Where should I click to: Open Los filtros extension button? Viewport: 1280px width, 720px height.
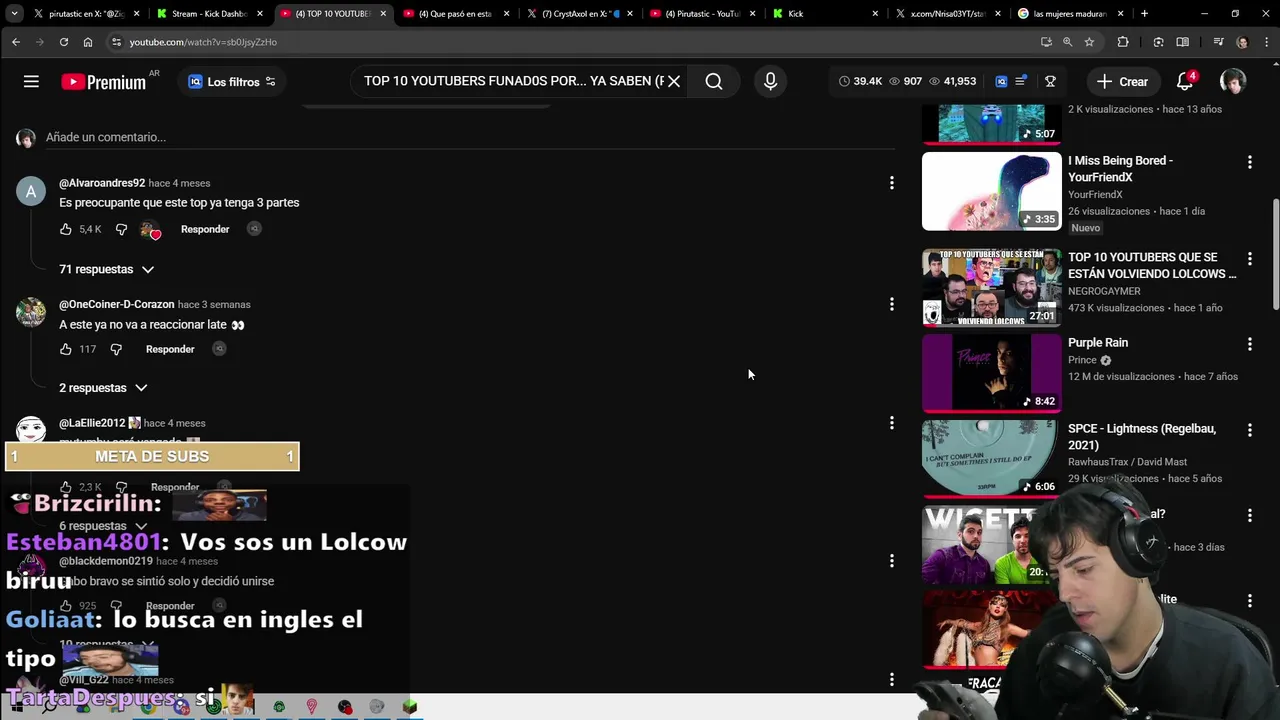(x=232, y=82)
